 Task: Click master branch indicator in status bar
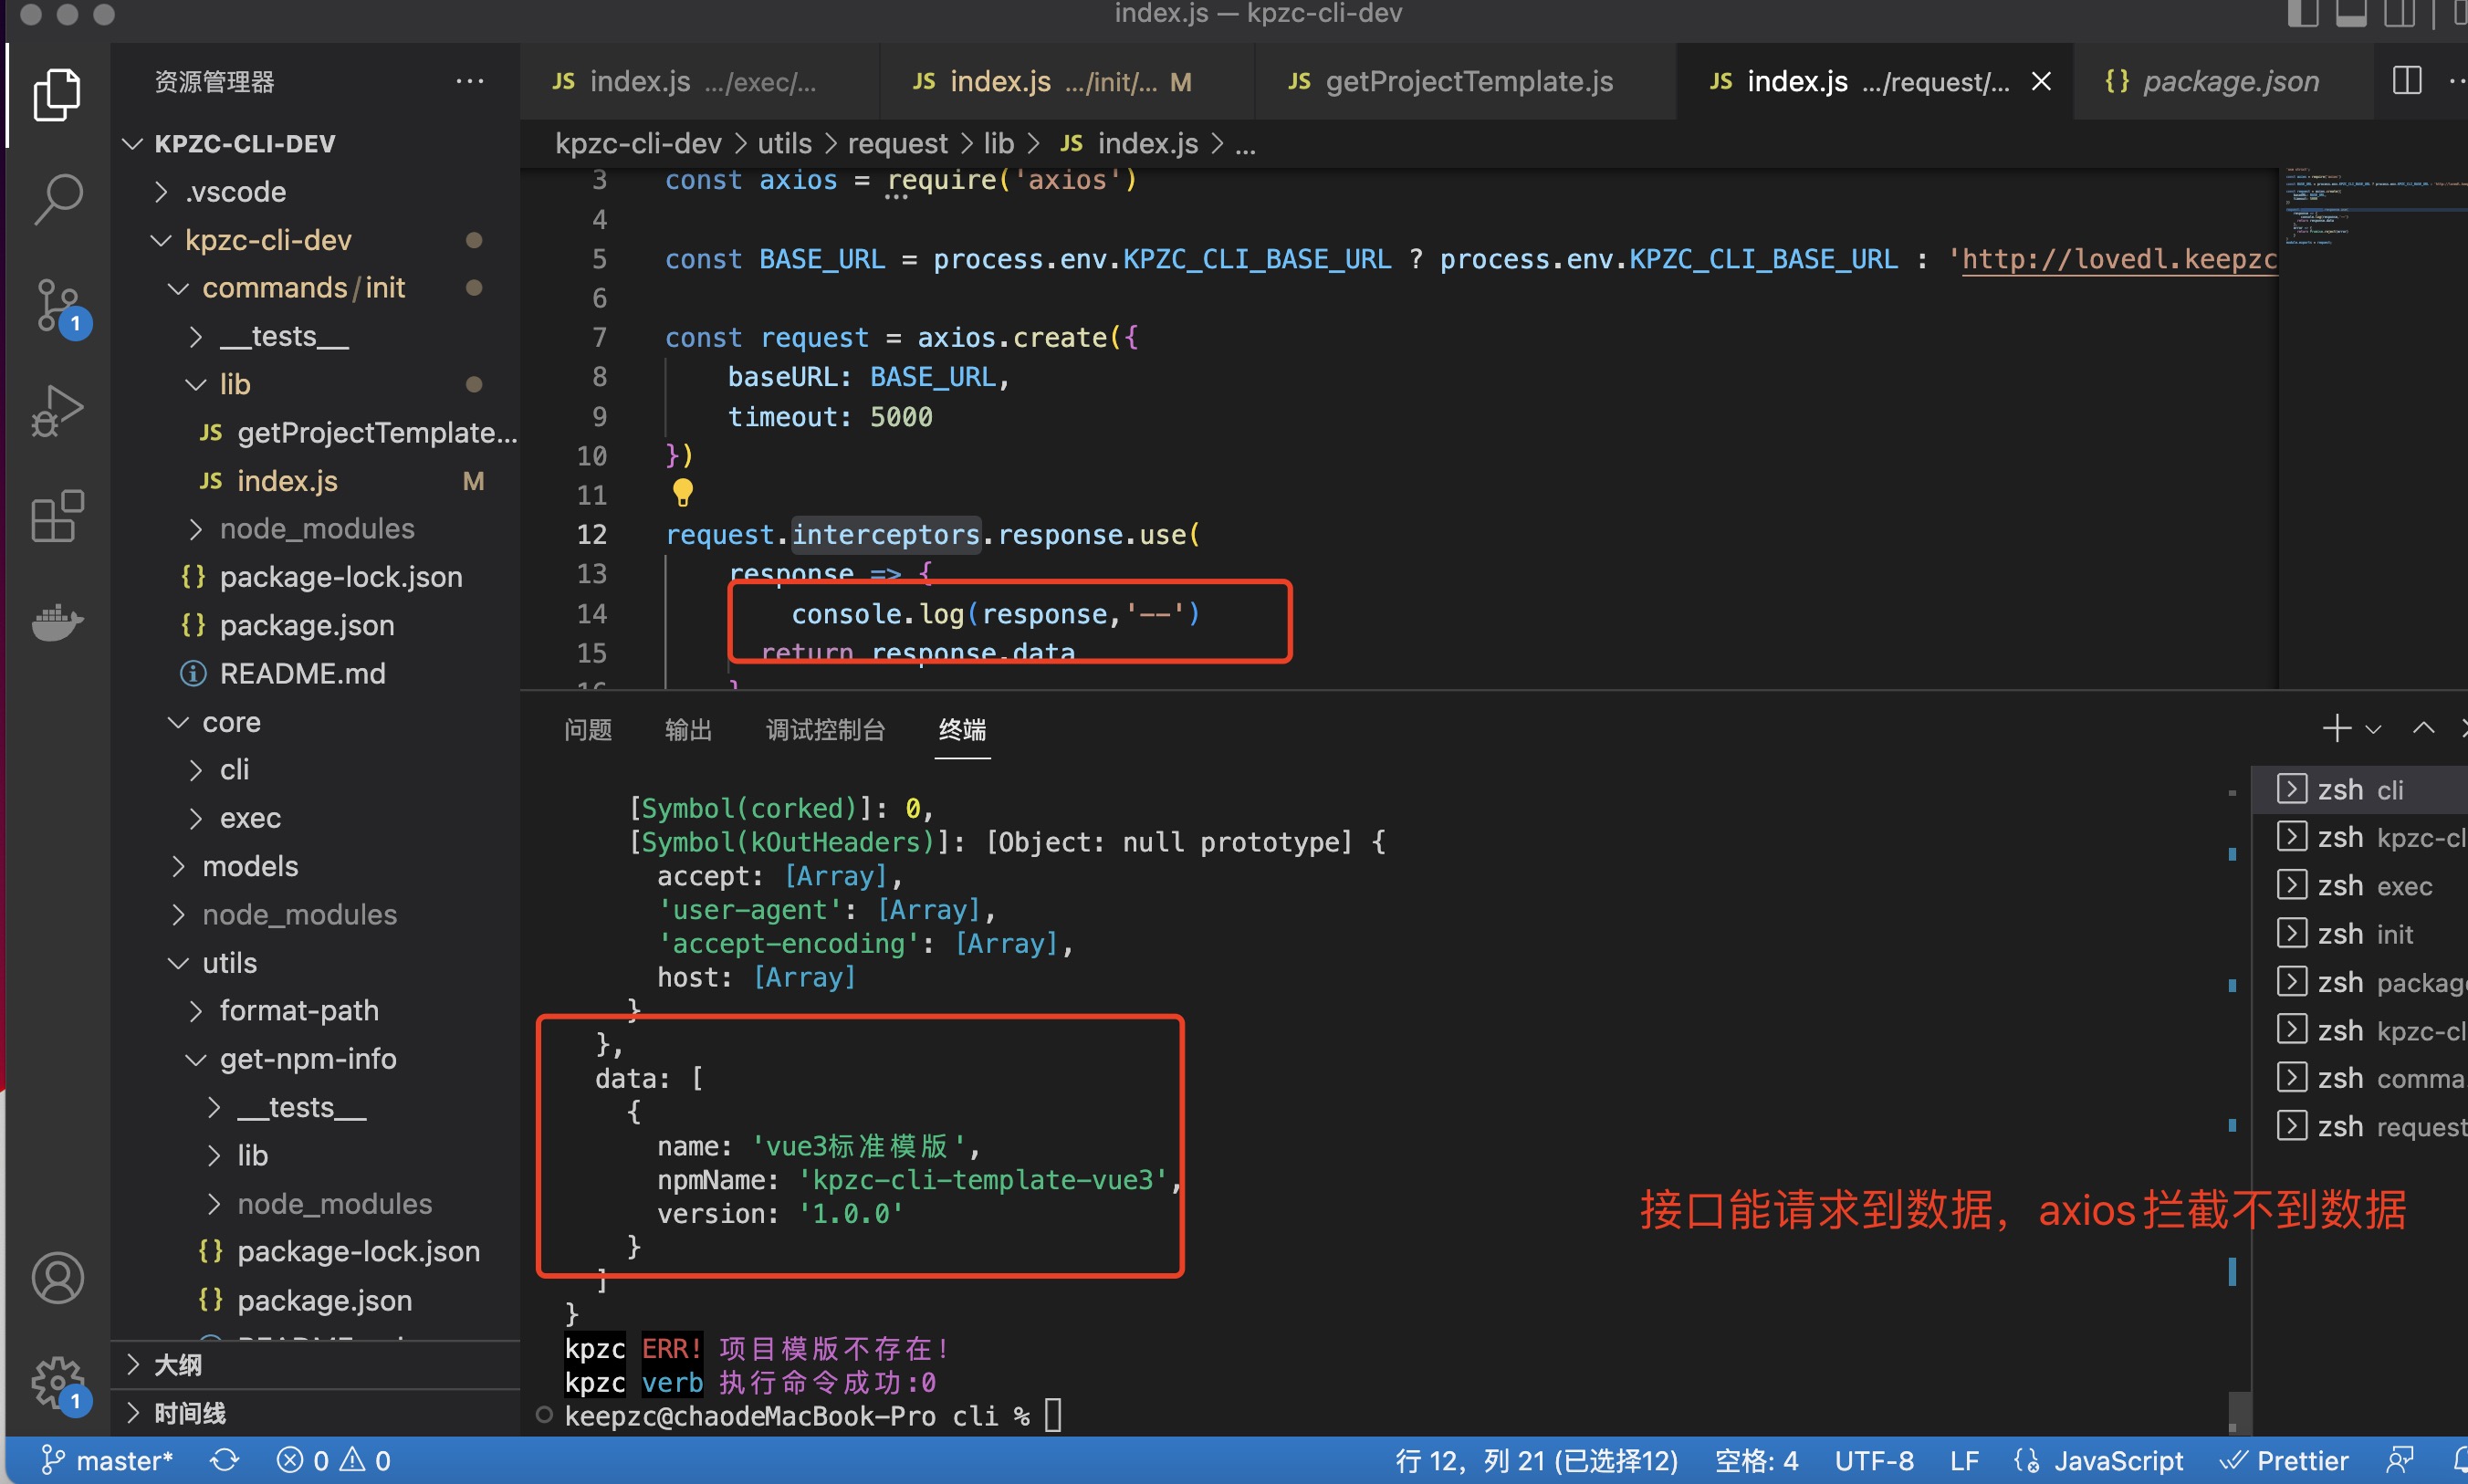(x=107, y=1461)
